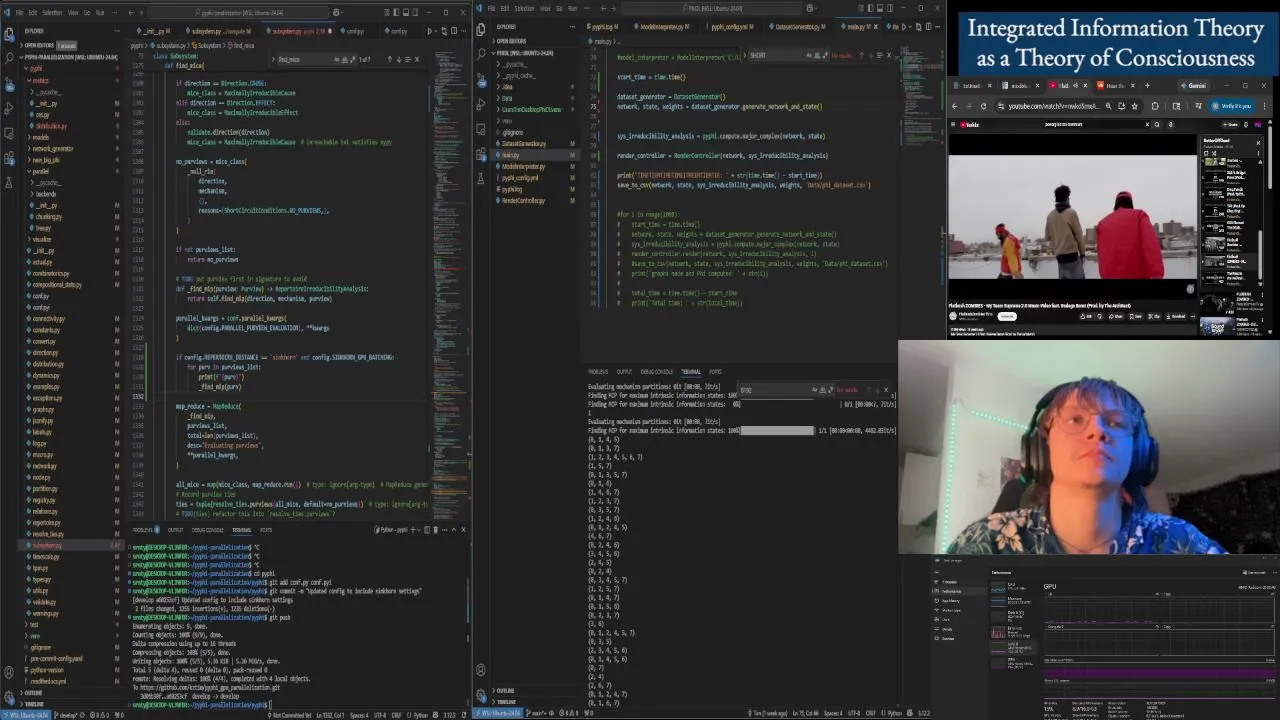Open Source Control in left VS Code window
This screenshot has width=1280, height=720.
(x=9, y=83)
